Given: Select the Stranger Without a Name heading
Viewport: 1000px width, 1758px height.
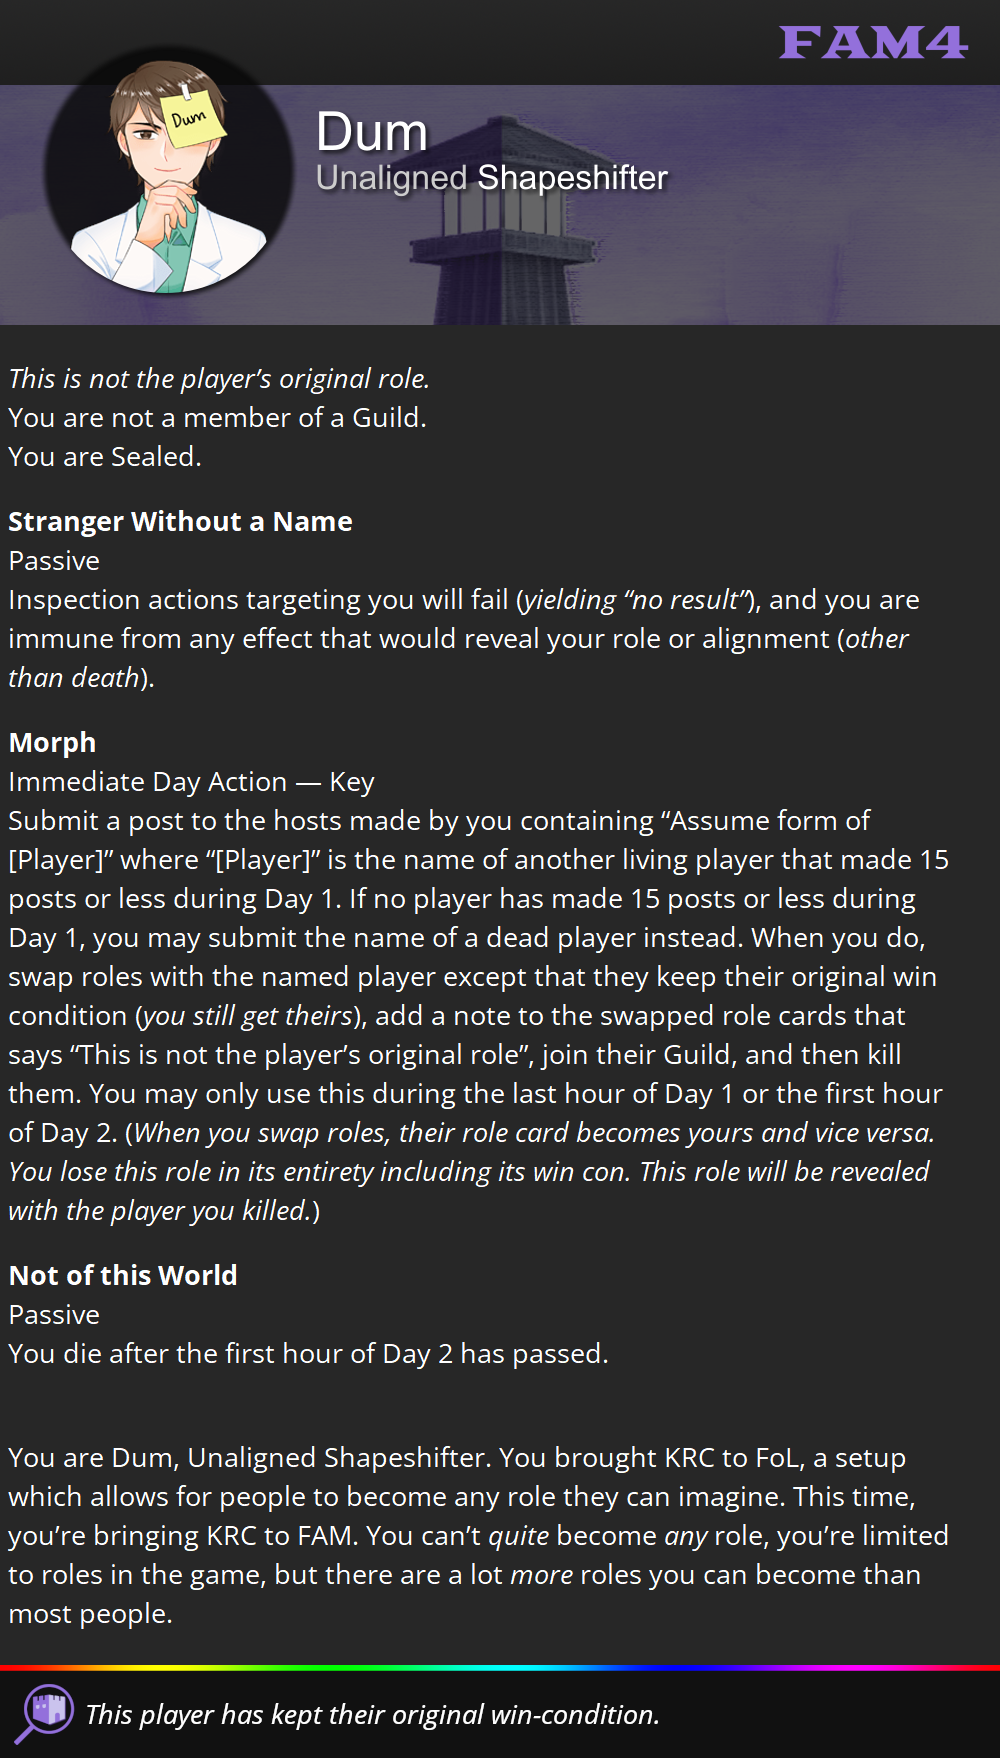Looking at the screenshot, I should point(180,521).
